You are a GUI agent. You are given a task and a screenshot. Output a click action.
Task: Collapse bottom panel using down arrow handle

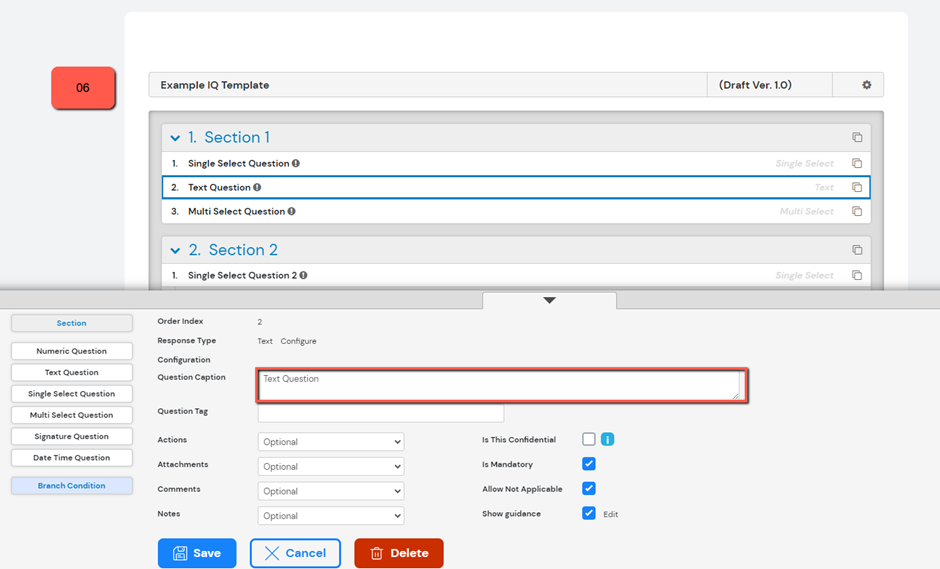pos(549,300)
